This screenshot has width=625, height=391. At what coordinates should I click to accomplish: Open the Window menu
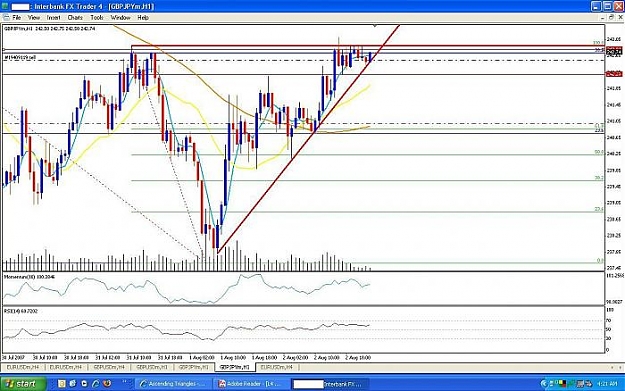[x=120, y=18]
